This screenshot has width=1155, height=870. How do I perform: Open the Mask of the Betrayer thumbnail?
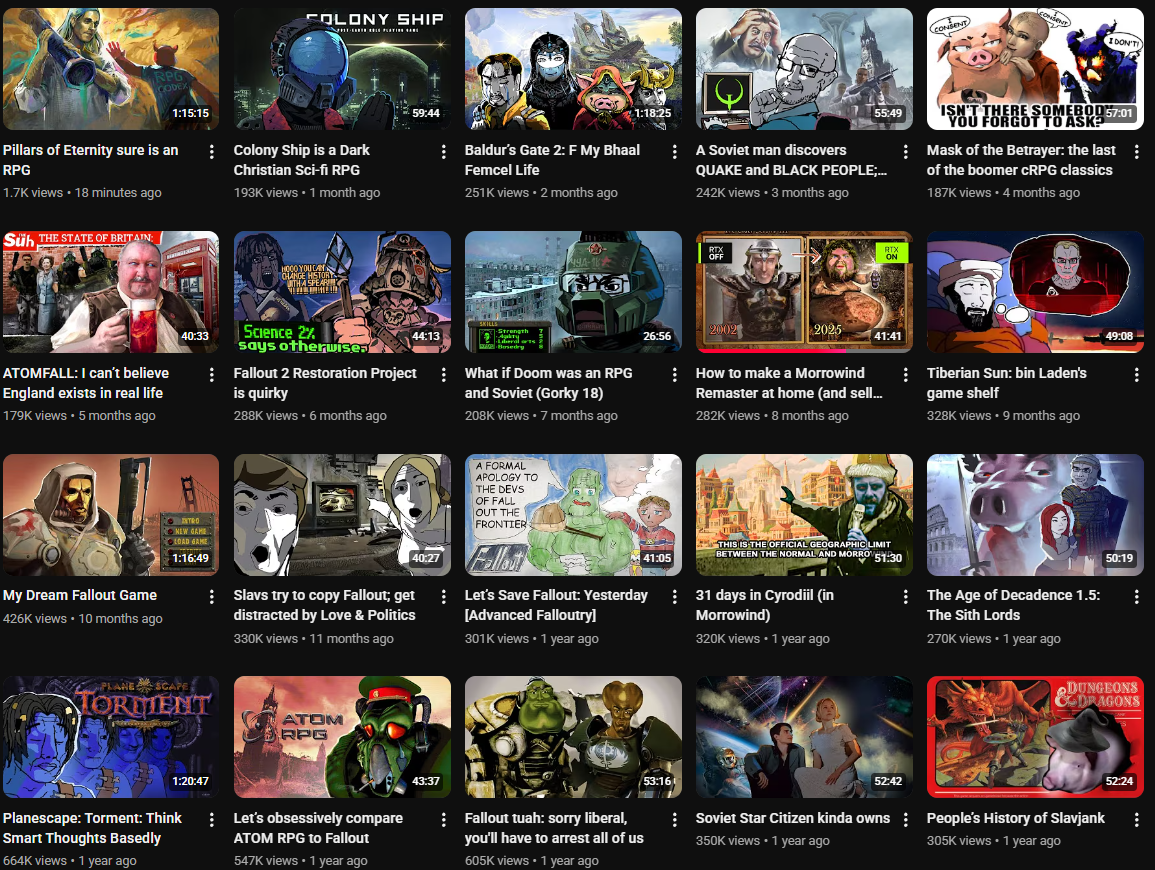point(1035,69)
